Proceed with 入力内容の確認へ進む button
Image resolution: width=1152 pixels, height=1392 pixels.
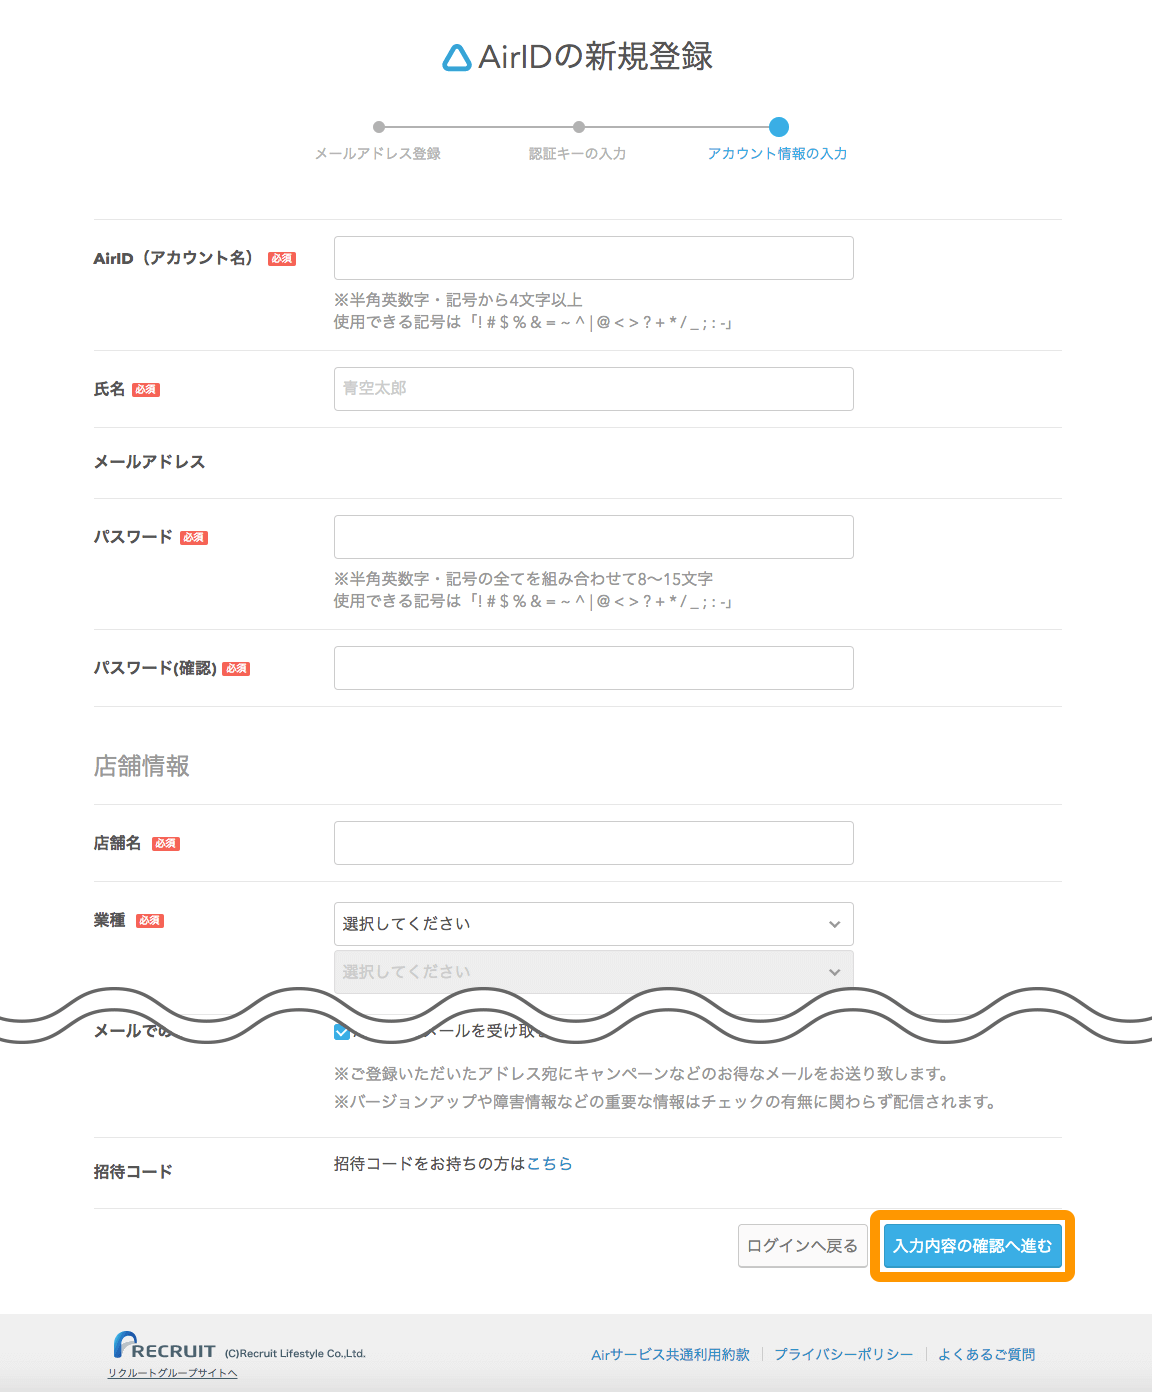tap(973, 1246)
